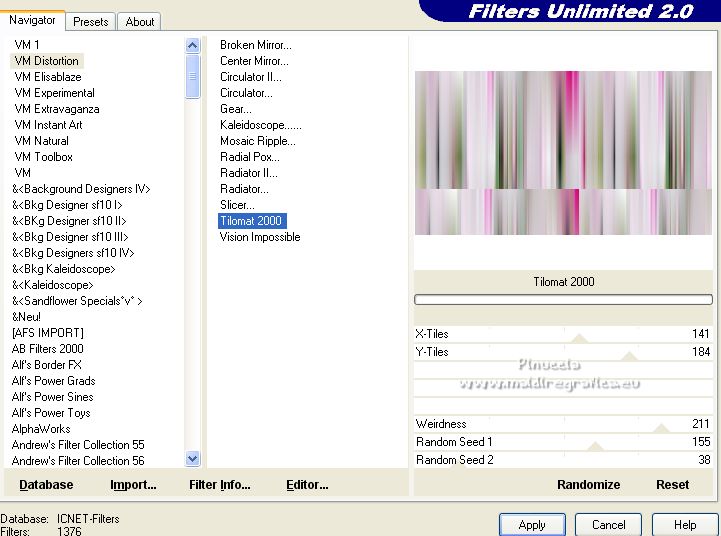The height and width of the screenshot is (536, 721).
Task: Select VM Instant Art category
Action: click(48, 125)
